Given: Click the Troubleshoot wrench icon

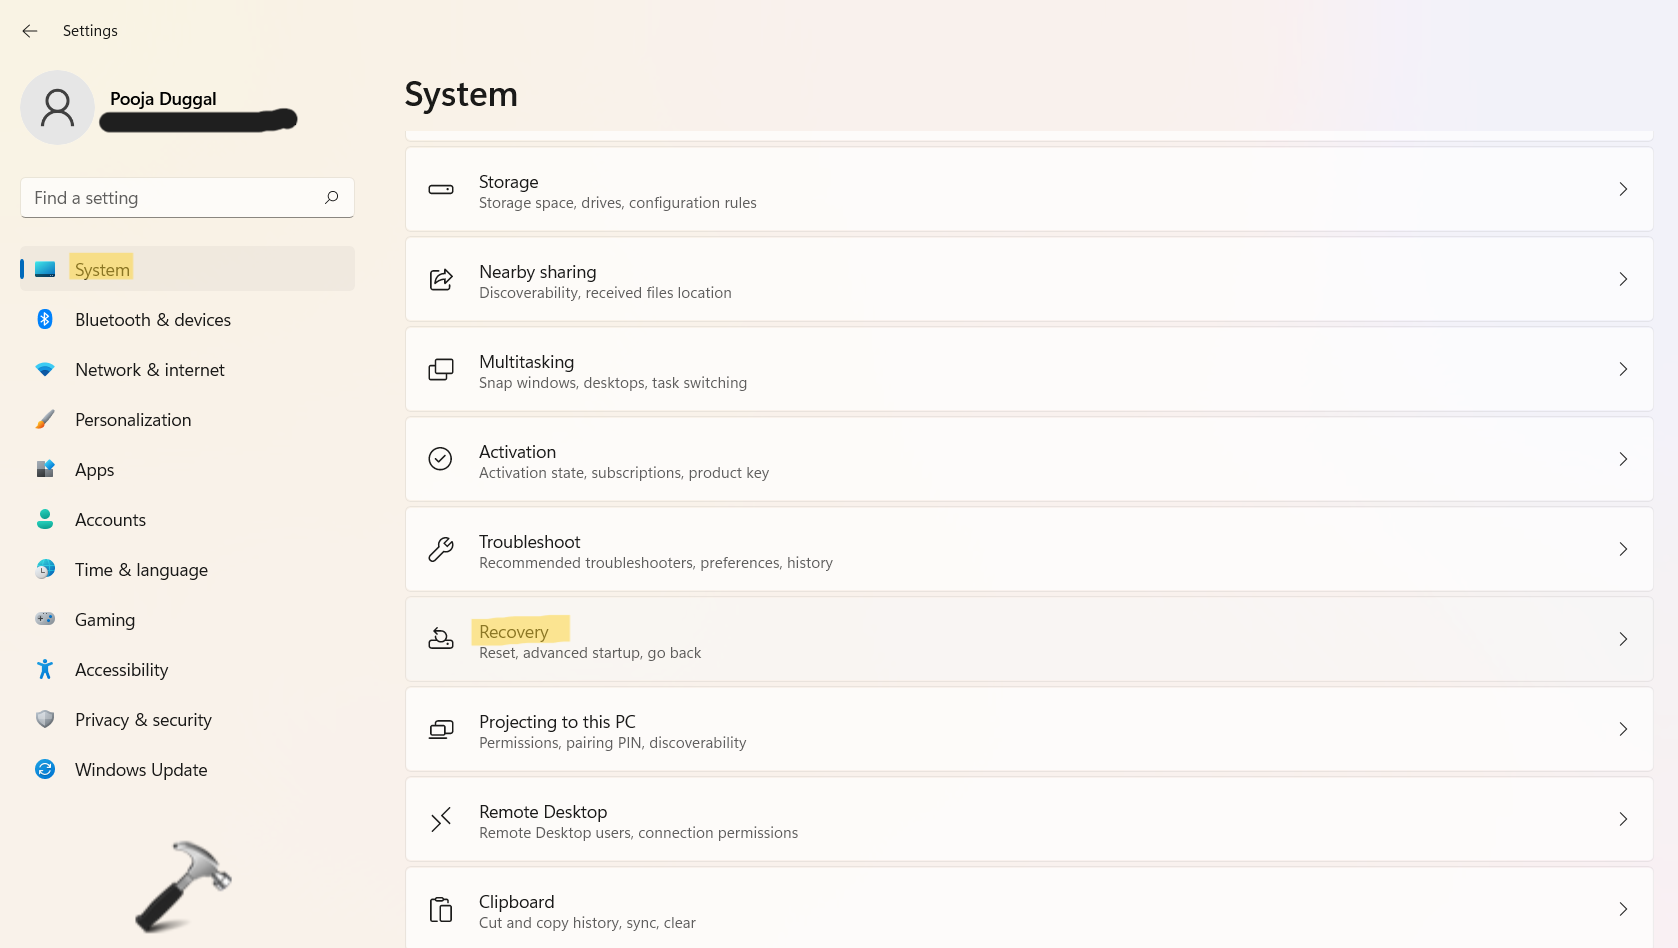Looking at the screenshot, I should coord(441,549).
